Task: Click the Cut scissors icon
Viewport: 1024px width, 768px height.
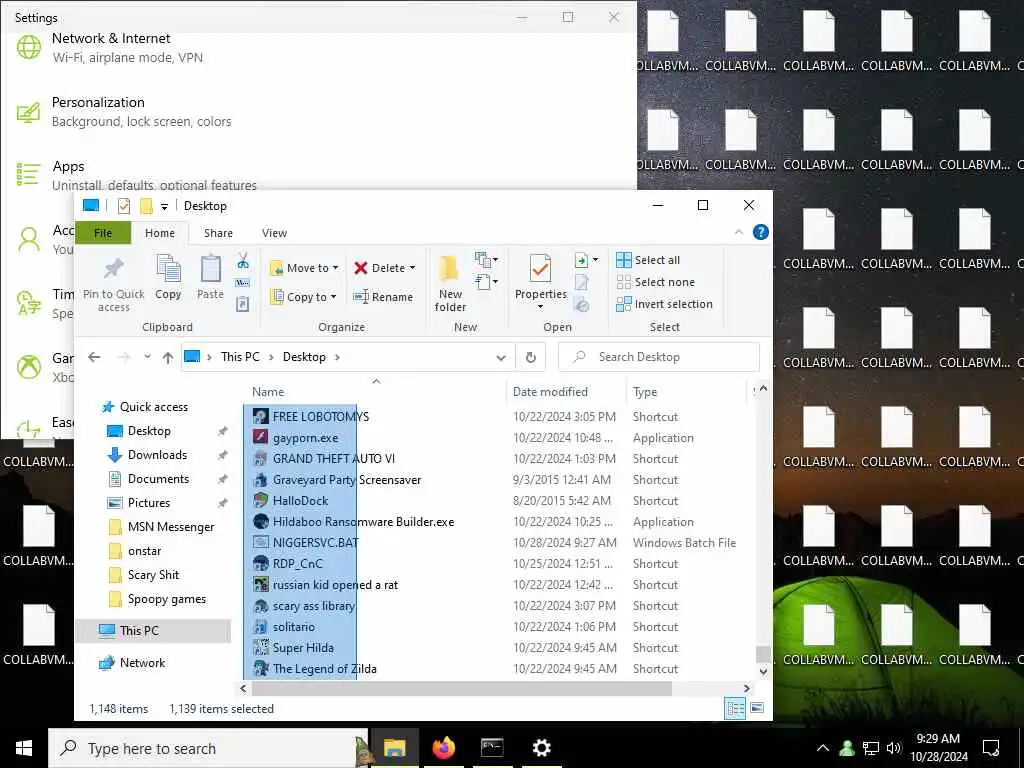Action: point(243,261)
